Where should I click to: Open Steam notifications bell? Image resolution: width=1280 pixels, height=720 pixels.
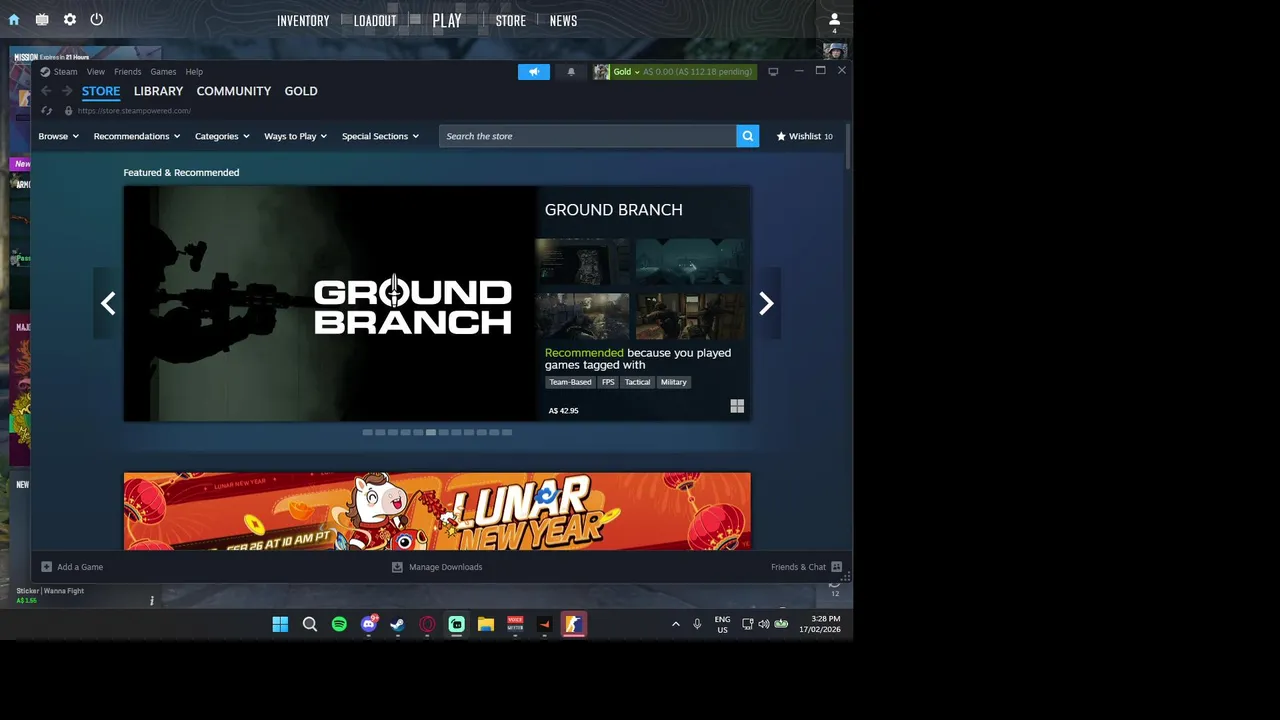click(x=571, y=72)
